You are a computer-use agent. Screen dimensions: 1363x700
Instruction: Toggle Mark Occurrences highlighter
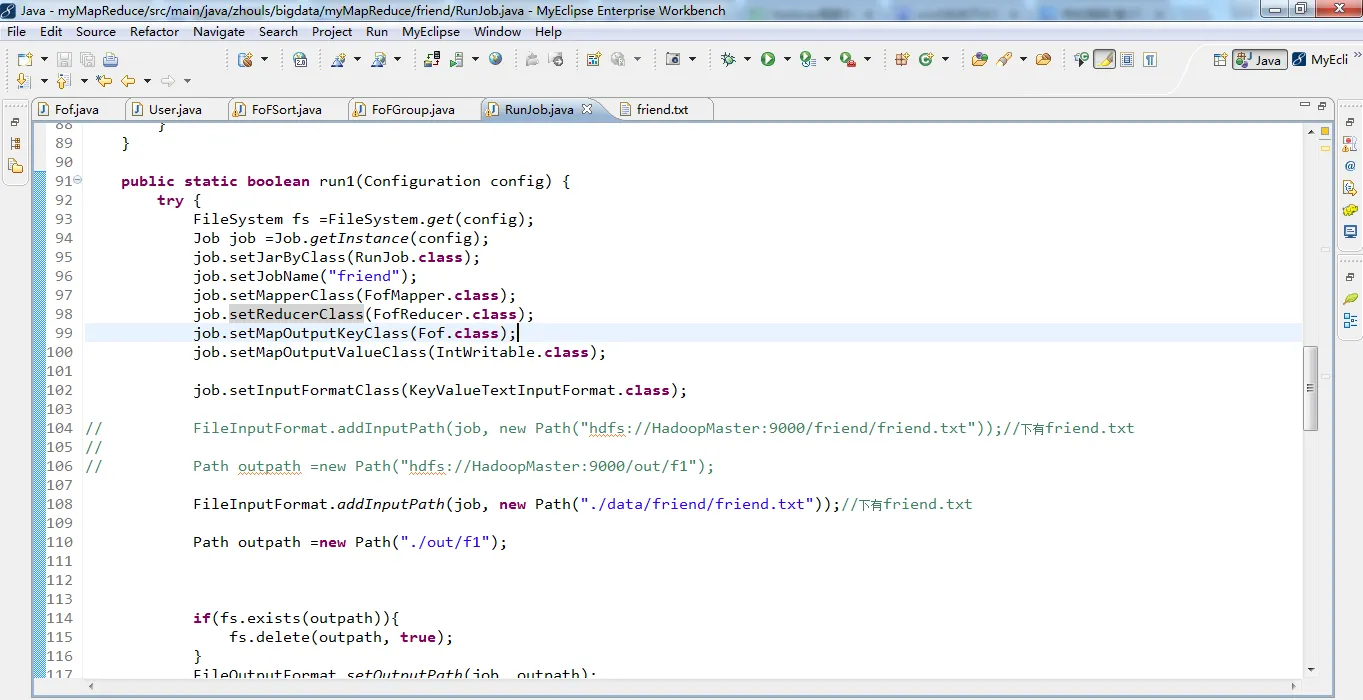(x=1104, y=59)
